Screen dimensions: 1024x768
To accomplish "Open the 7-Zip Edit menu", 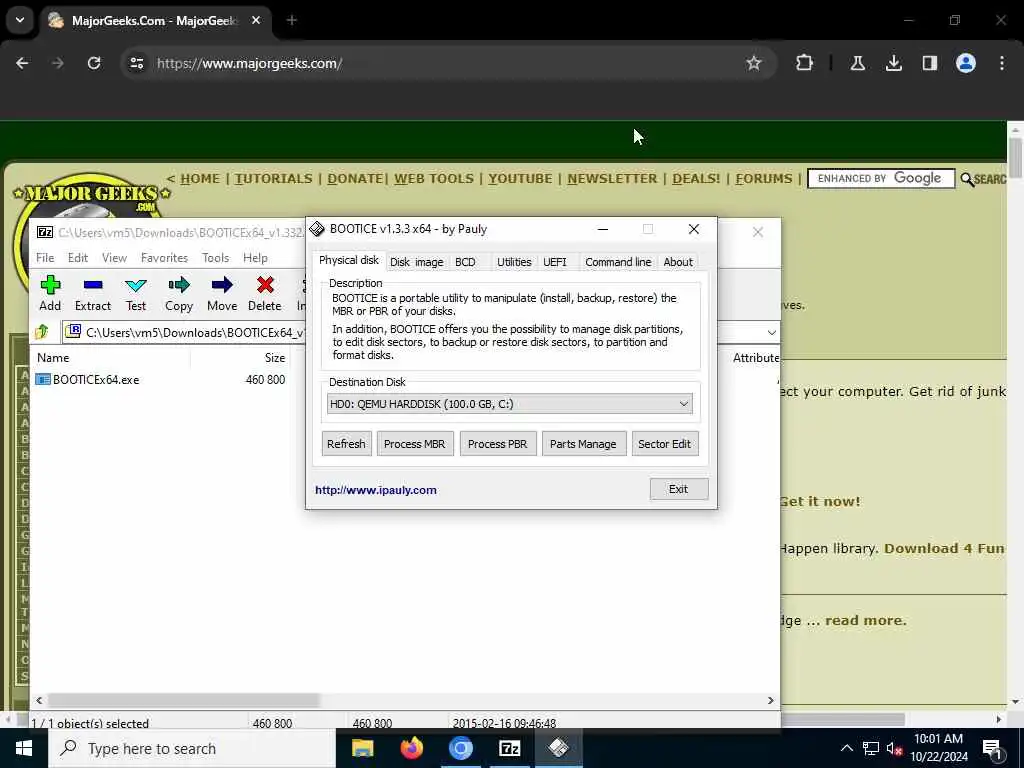I will coord(78,258).
